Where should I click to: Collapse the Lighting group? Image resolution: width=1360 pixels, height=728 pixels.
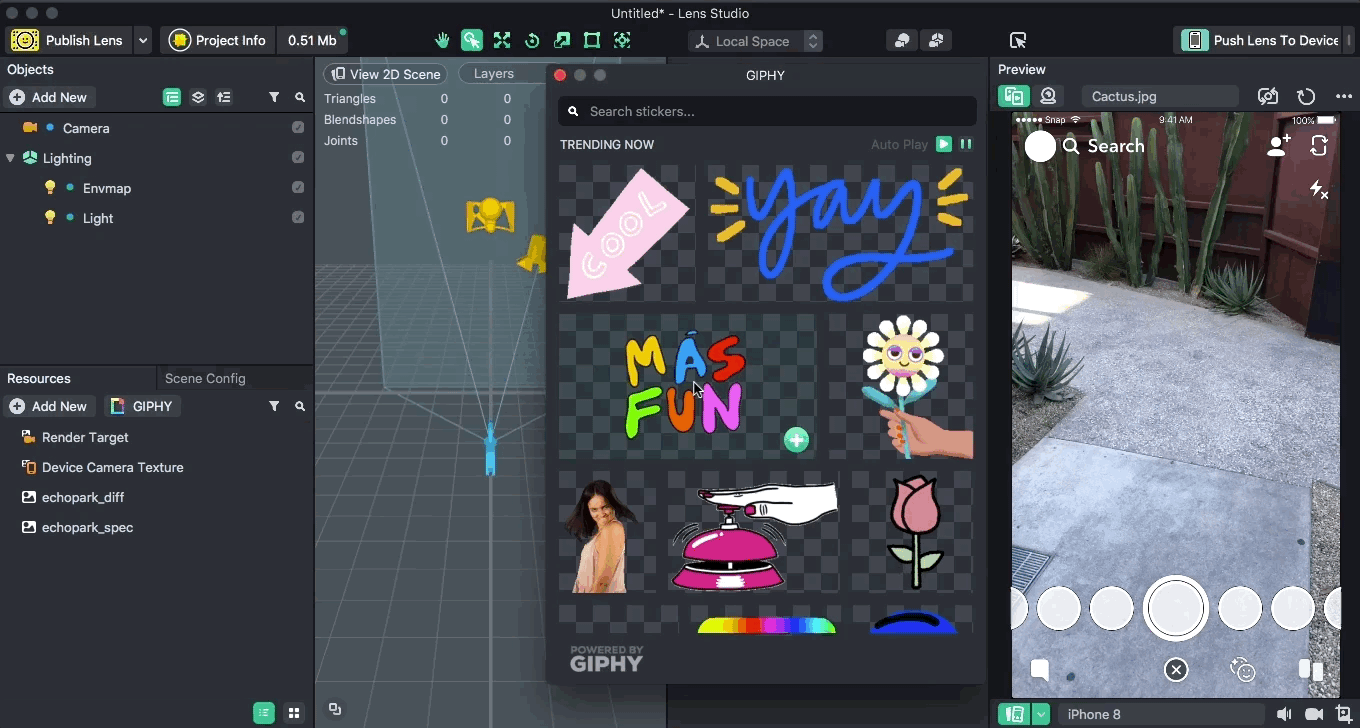pos(10,158)
